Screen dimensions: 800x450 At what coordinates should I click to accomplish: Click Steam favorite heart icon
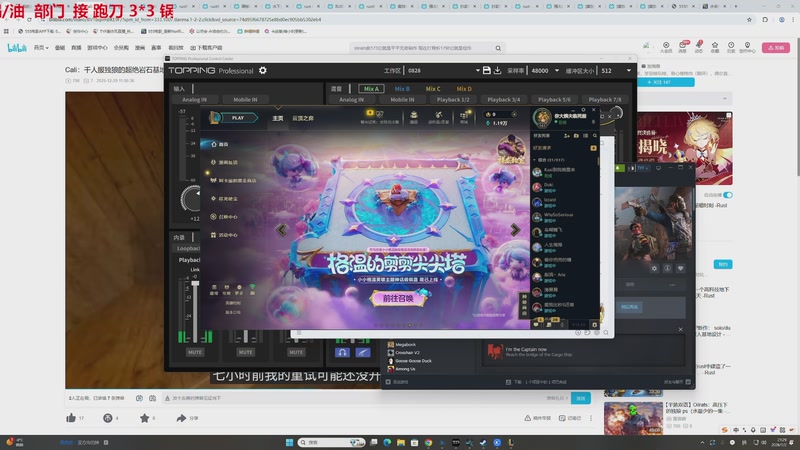point(681,268)
